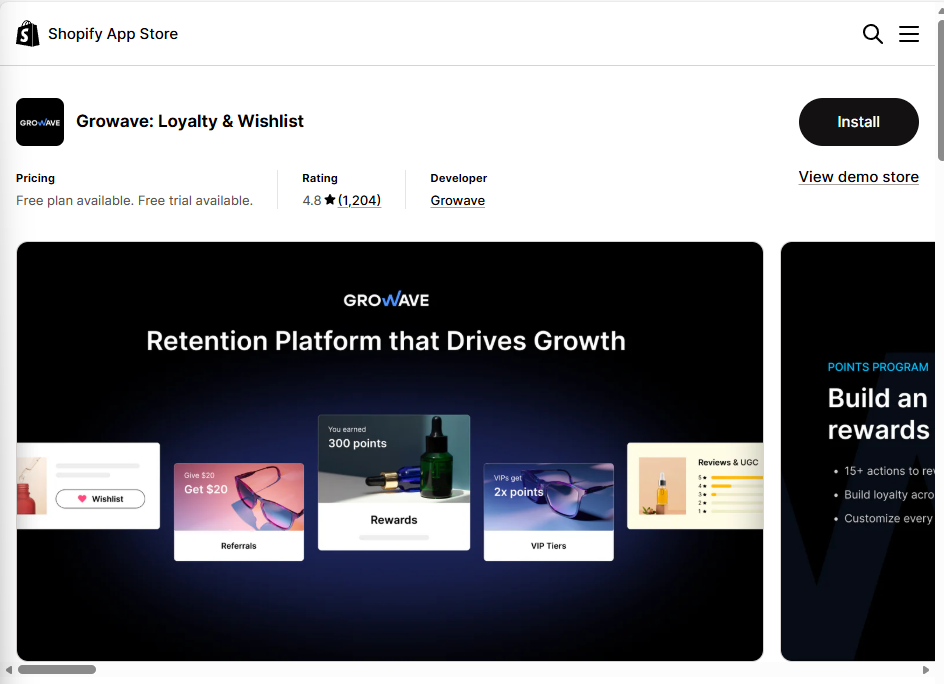Open the View demo store link
This screenshot has height=684, width=944.
pos(858,176)
